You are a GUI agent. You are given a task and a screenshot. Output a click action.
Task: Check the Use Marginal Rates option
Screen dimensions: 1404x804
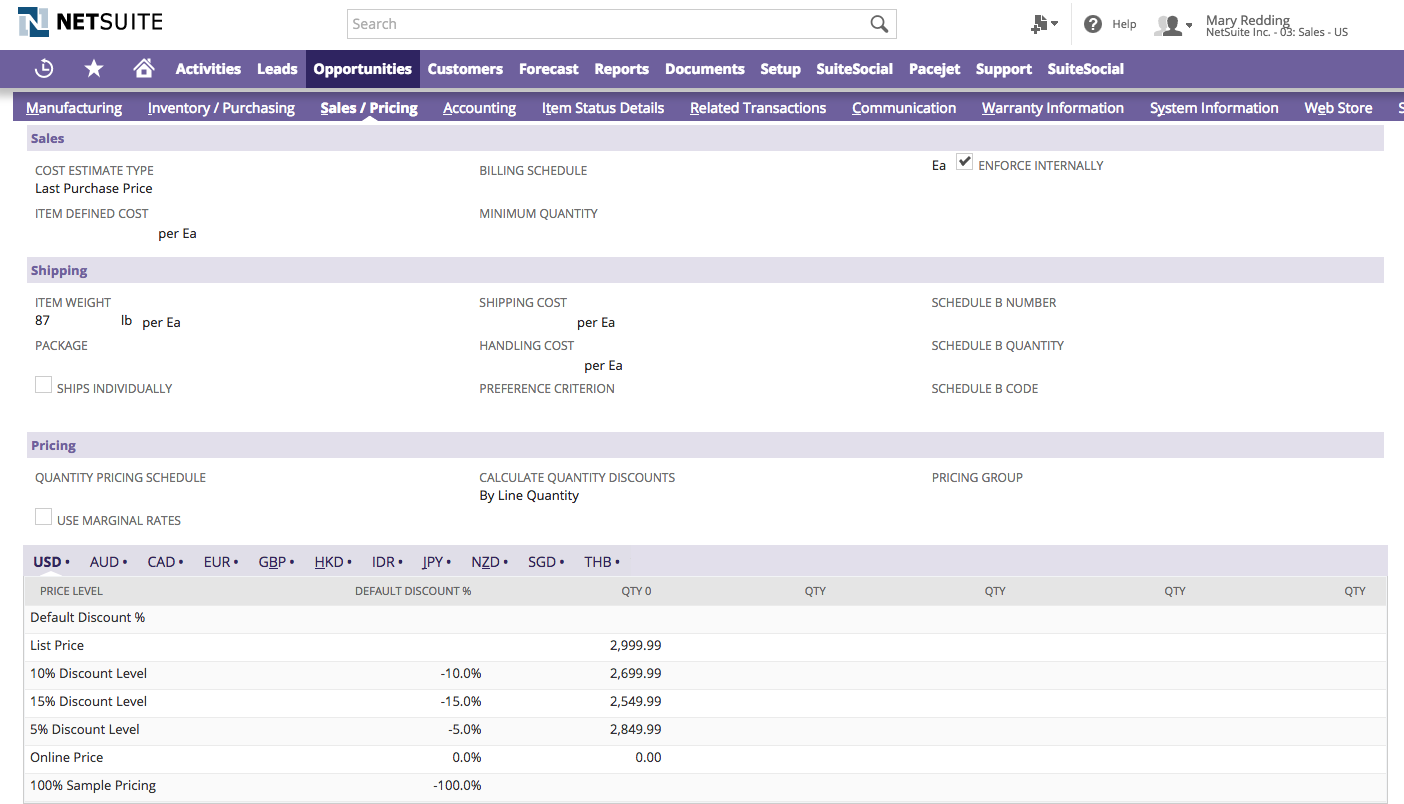(x=43, y=515)
